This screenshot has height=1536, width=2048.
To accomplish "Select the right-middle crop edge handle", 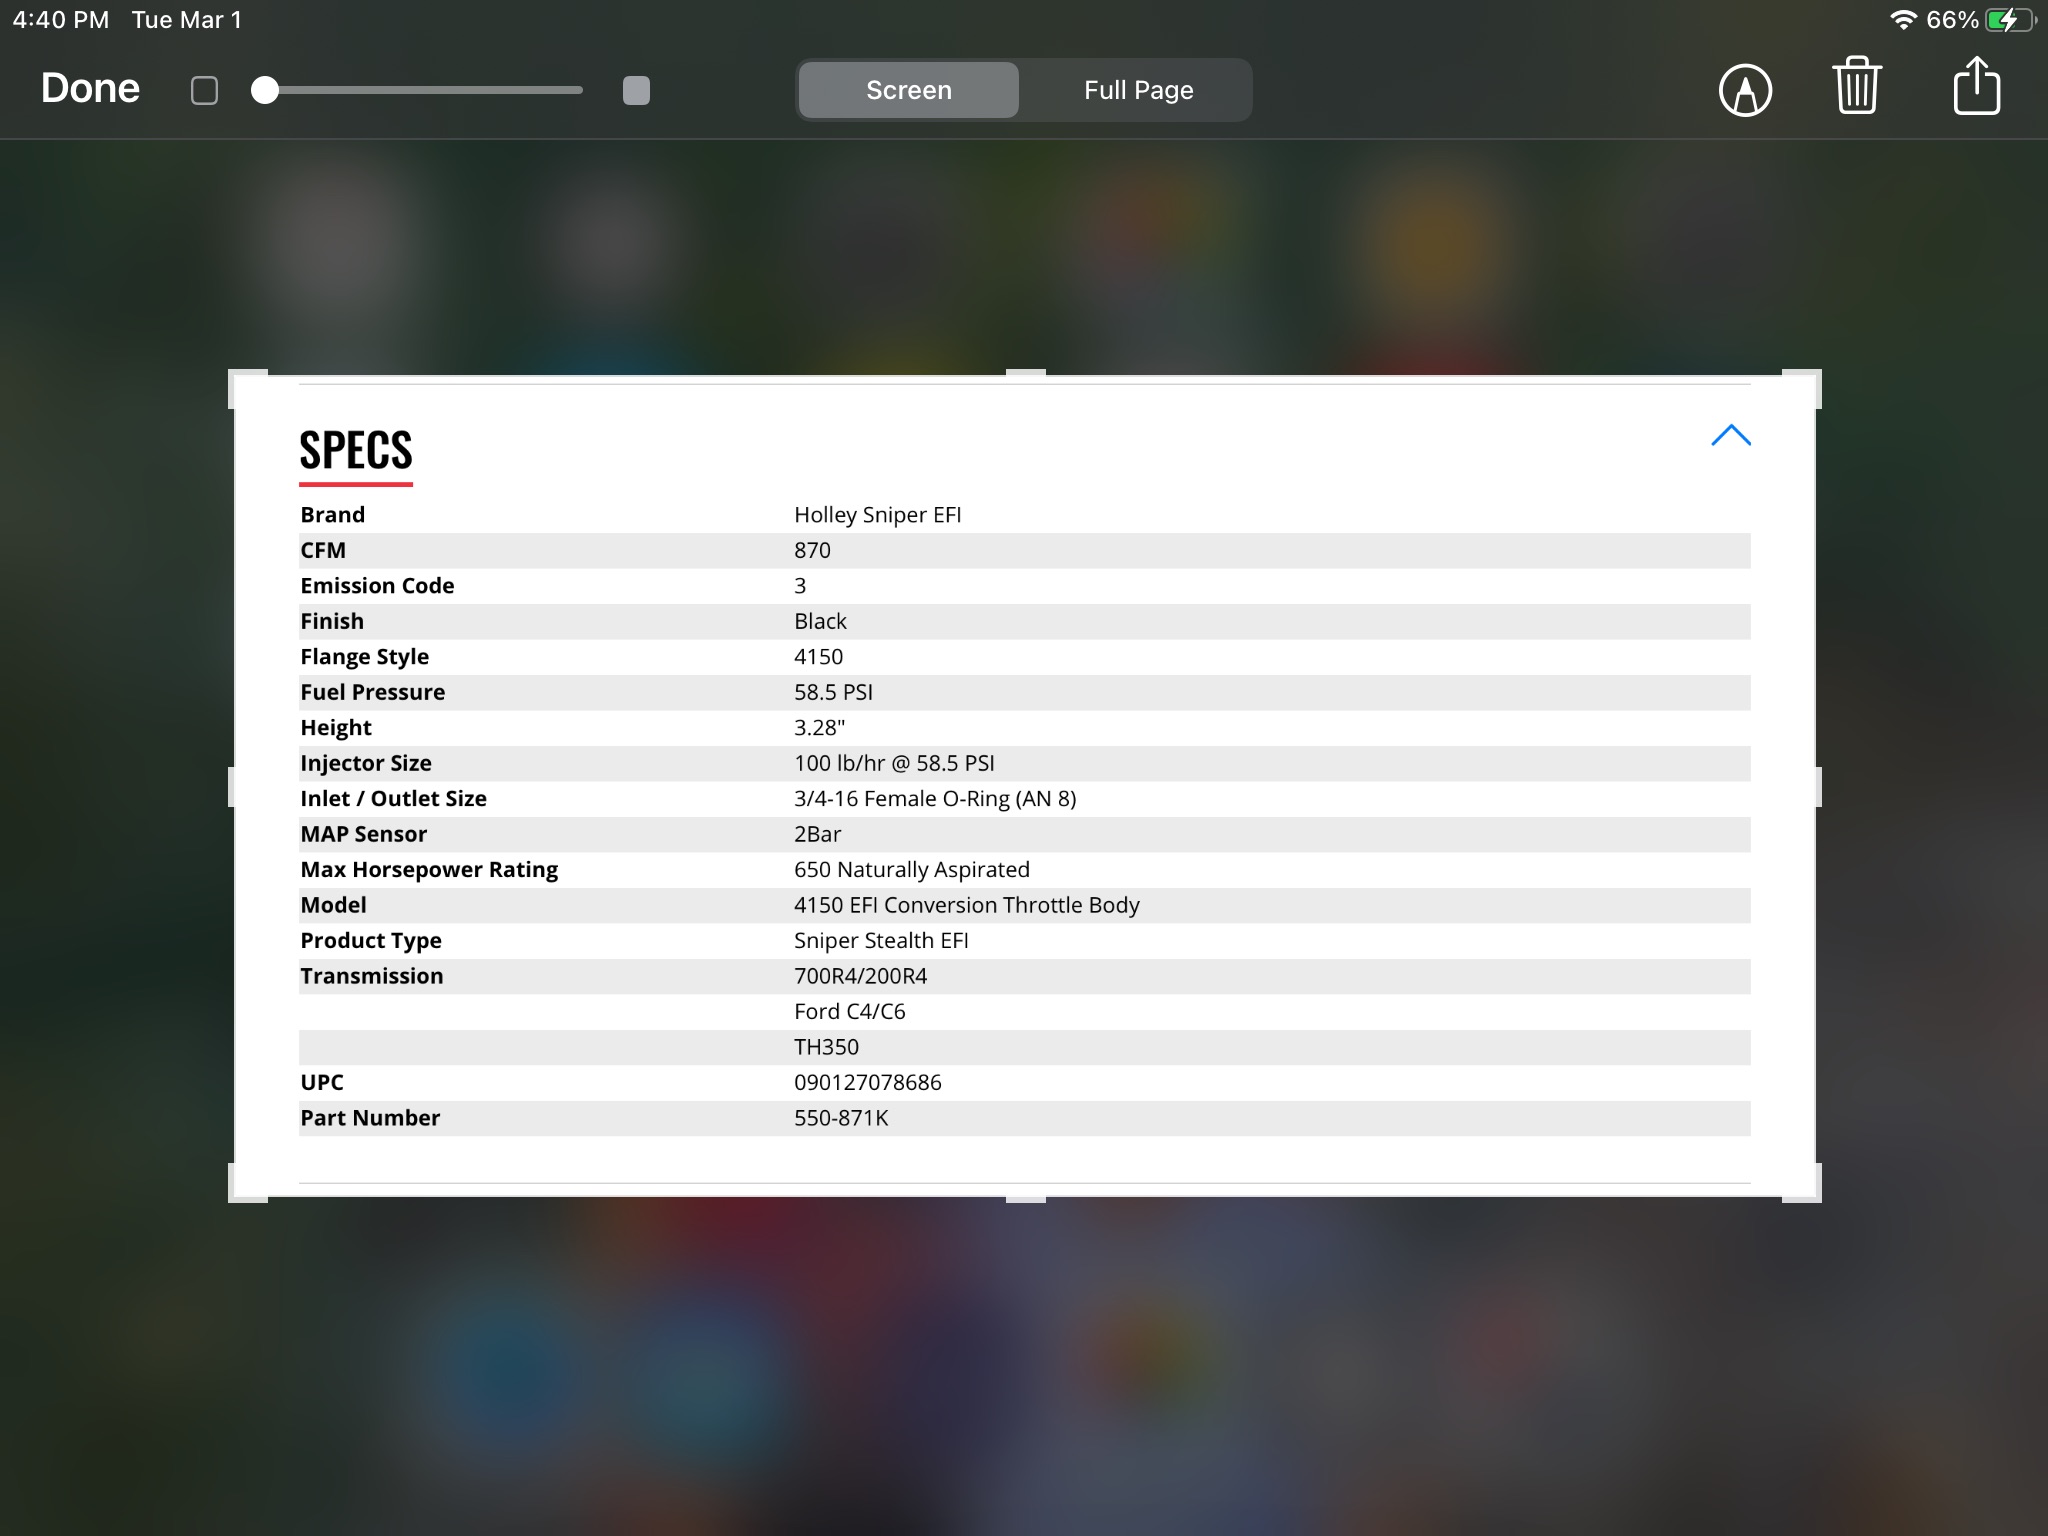I will [1818, 787].
